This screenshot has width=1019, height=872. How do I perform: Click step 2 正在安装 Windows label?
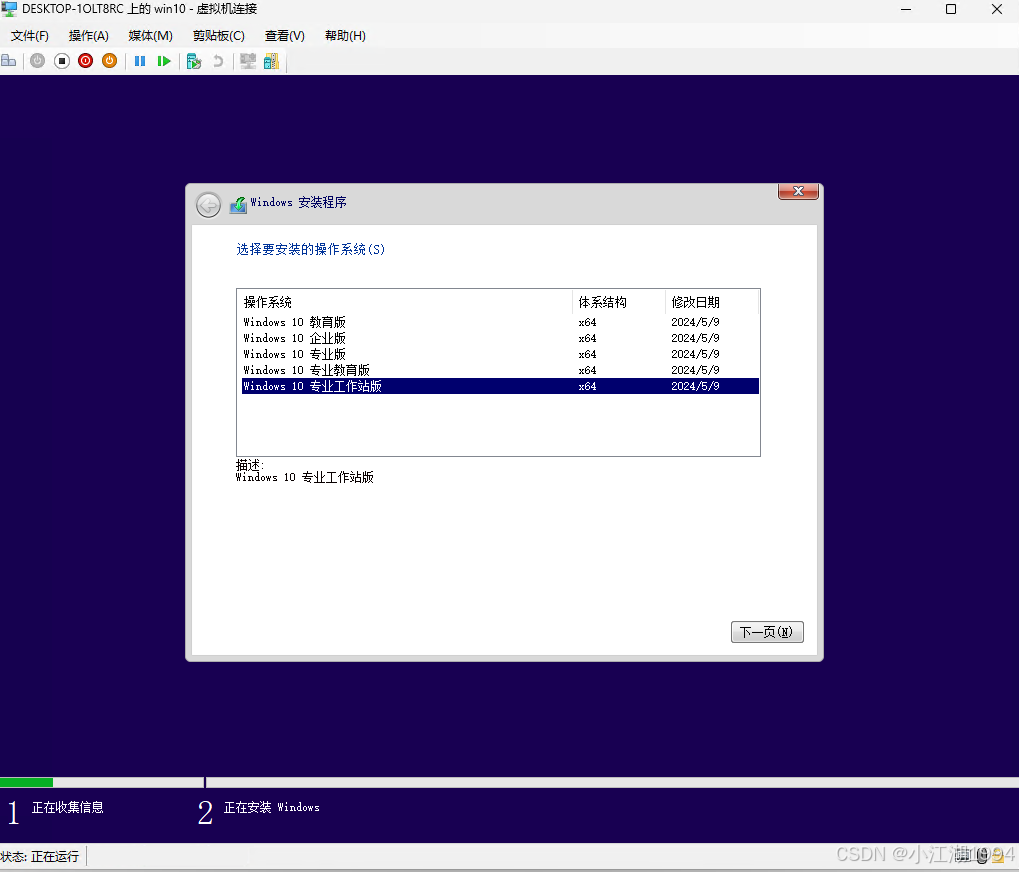[272, 807]
